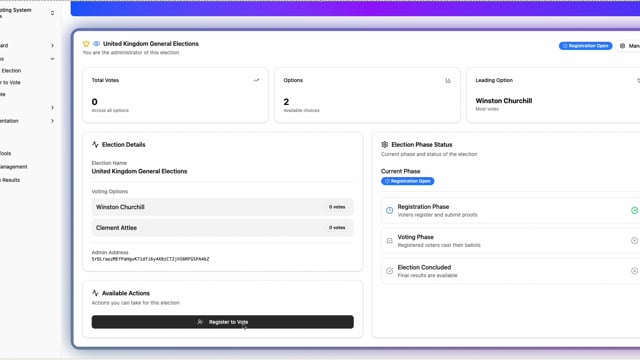
Task: Open the Voting Phase row
Action: click(511, 241)
